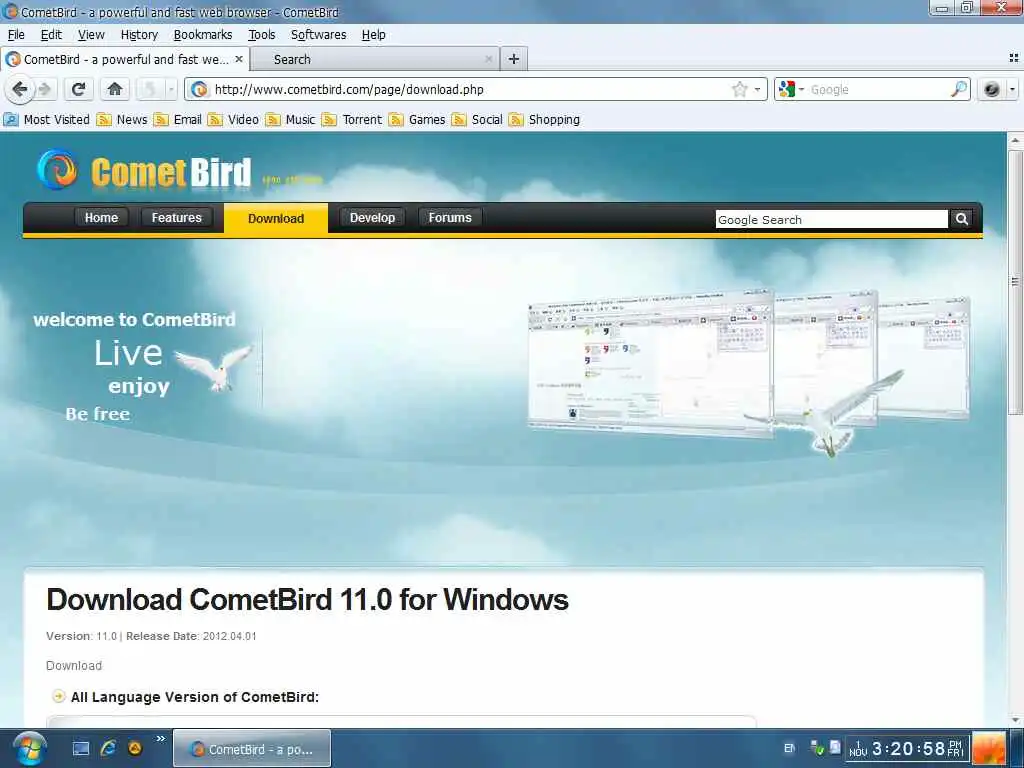Bookmark this page with the star icon

[739, 89]
